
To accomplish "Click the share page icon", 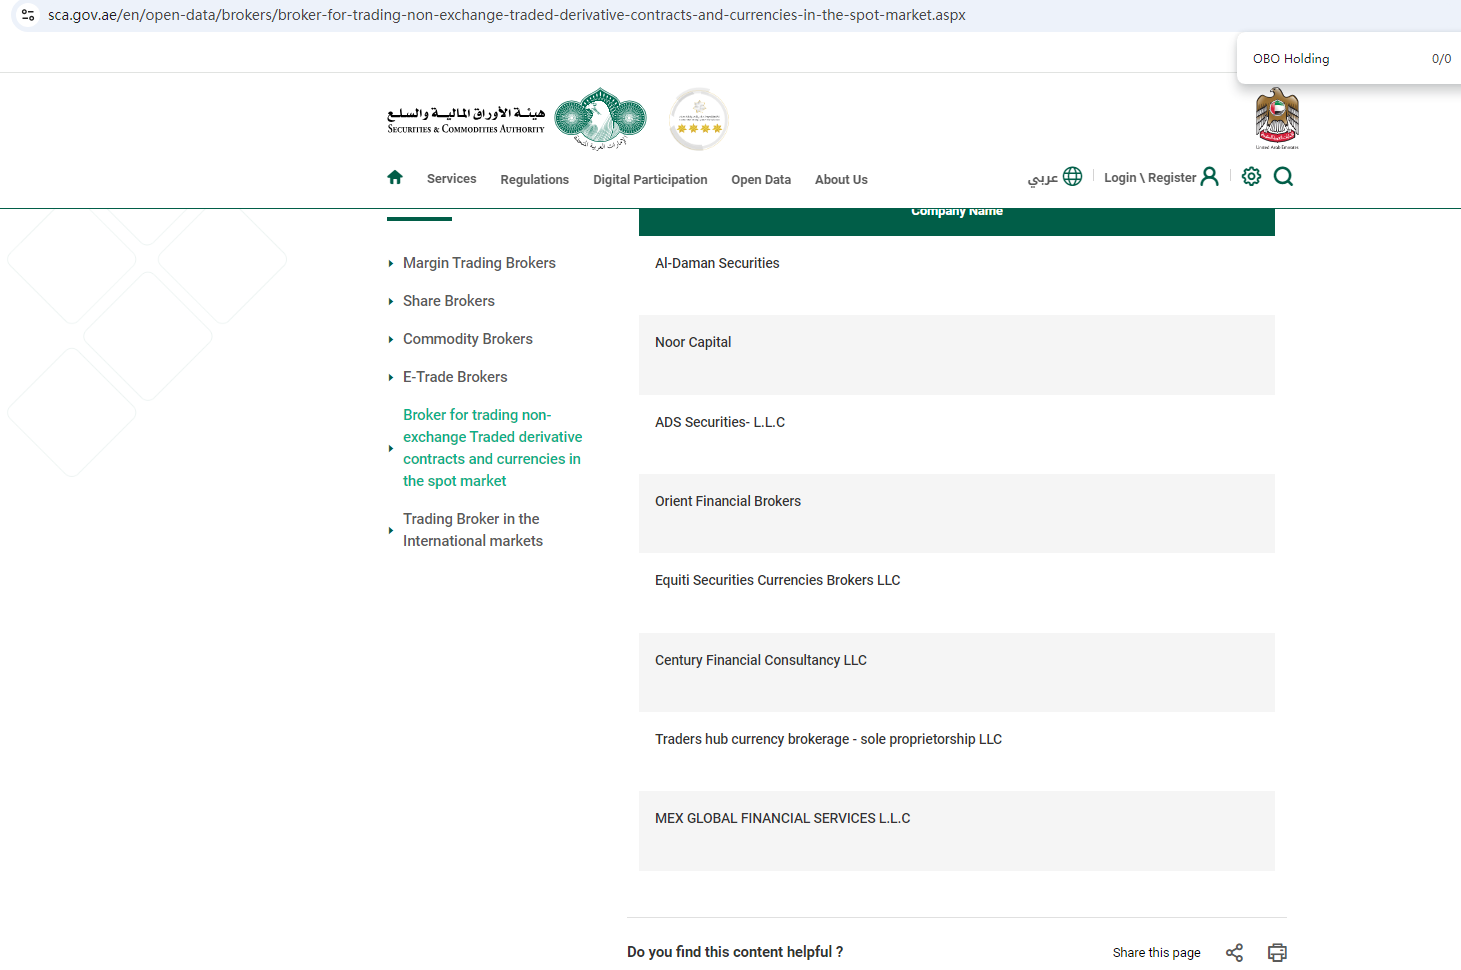I will click(1234, 952).
